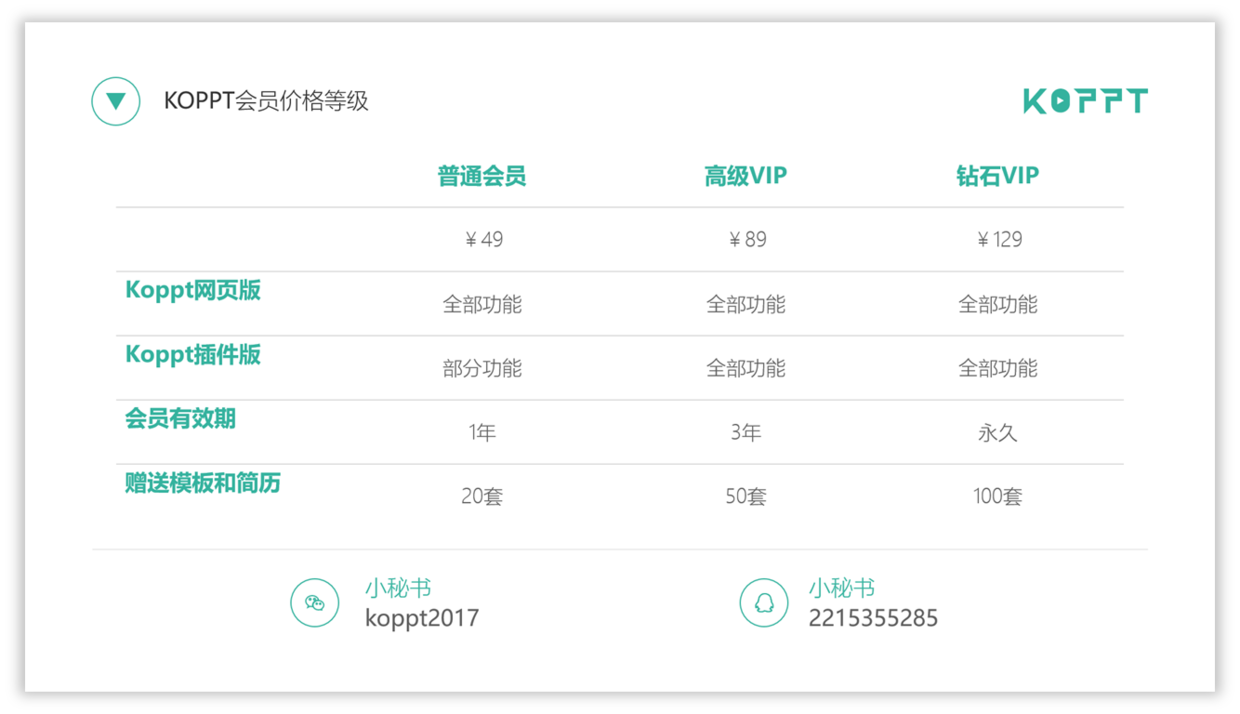Select the Koppt插件版 row label
The width and height of the screenshot is (1240, 714).
193,355
